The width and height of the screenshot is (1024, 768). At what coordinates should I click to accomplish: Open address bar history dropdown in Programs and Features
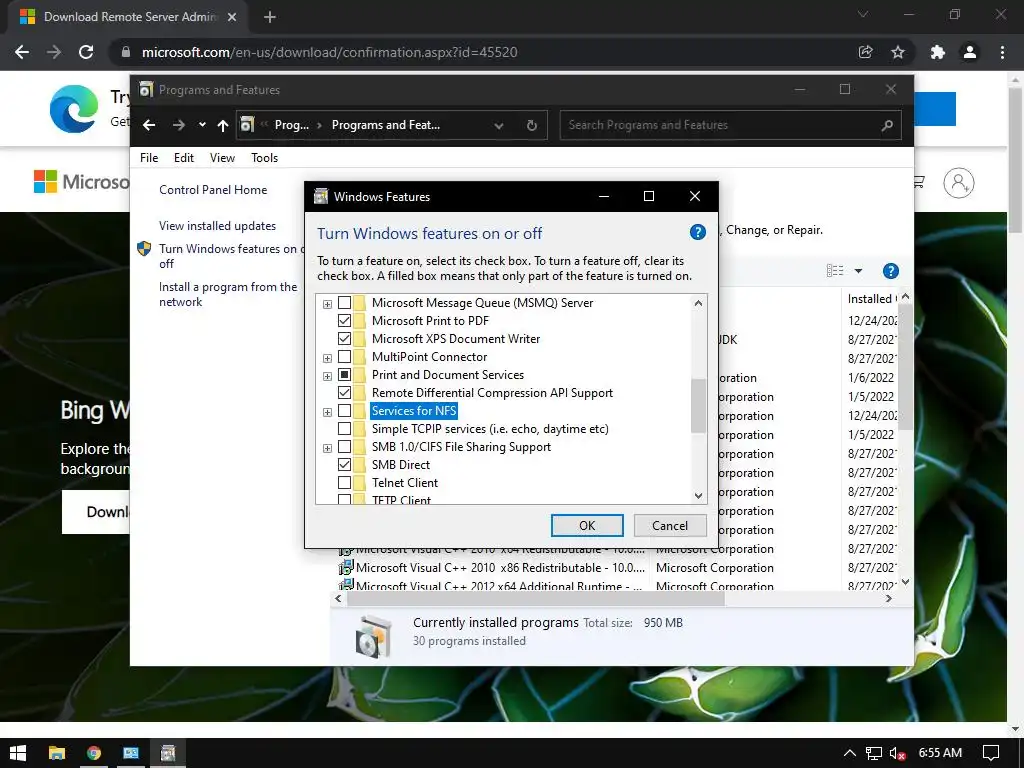click(x=499, y=125)
